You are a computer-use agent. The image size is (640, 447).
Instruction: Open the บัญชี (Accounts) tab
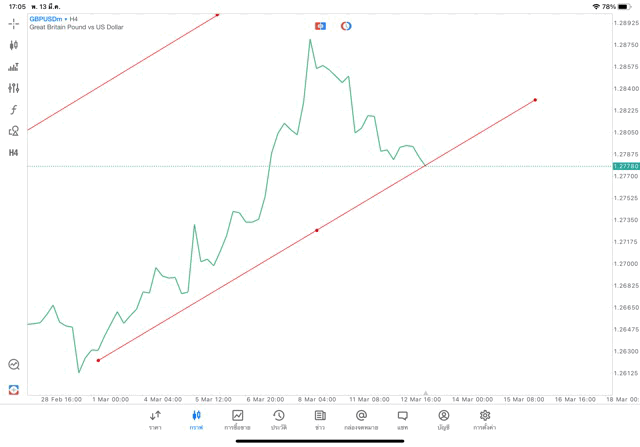click(x=443, y=419)
